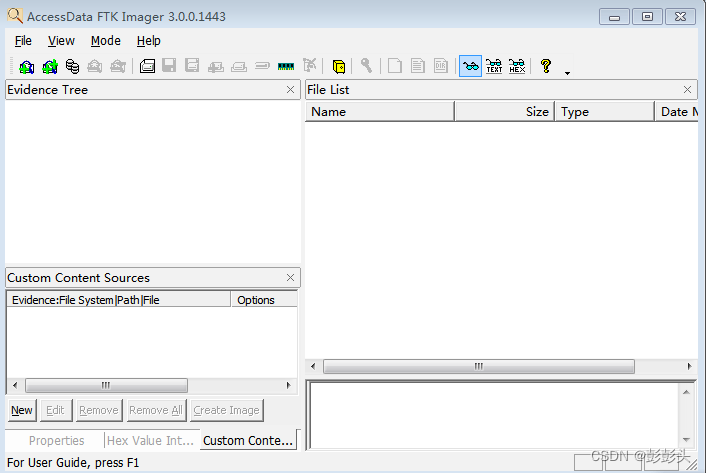Switch to the Properties tab
Screen dimensions: 706x473
point(56,441)
